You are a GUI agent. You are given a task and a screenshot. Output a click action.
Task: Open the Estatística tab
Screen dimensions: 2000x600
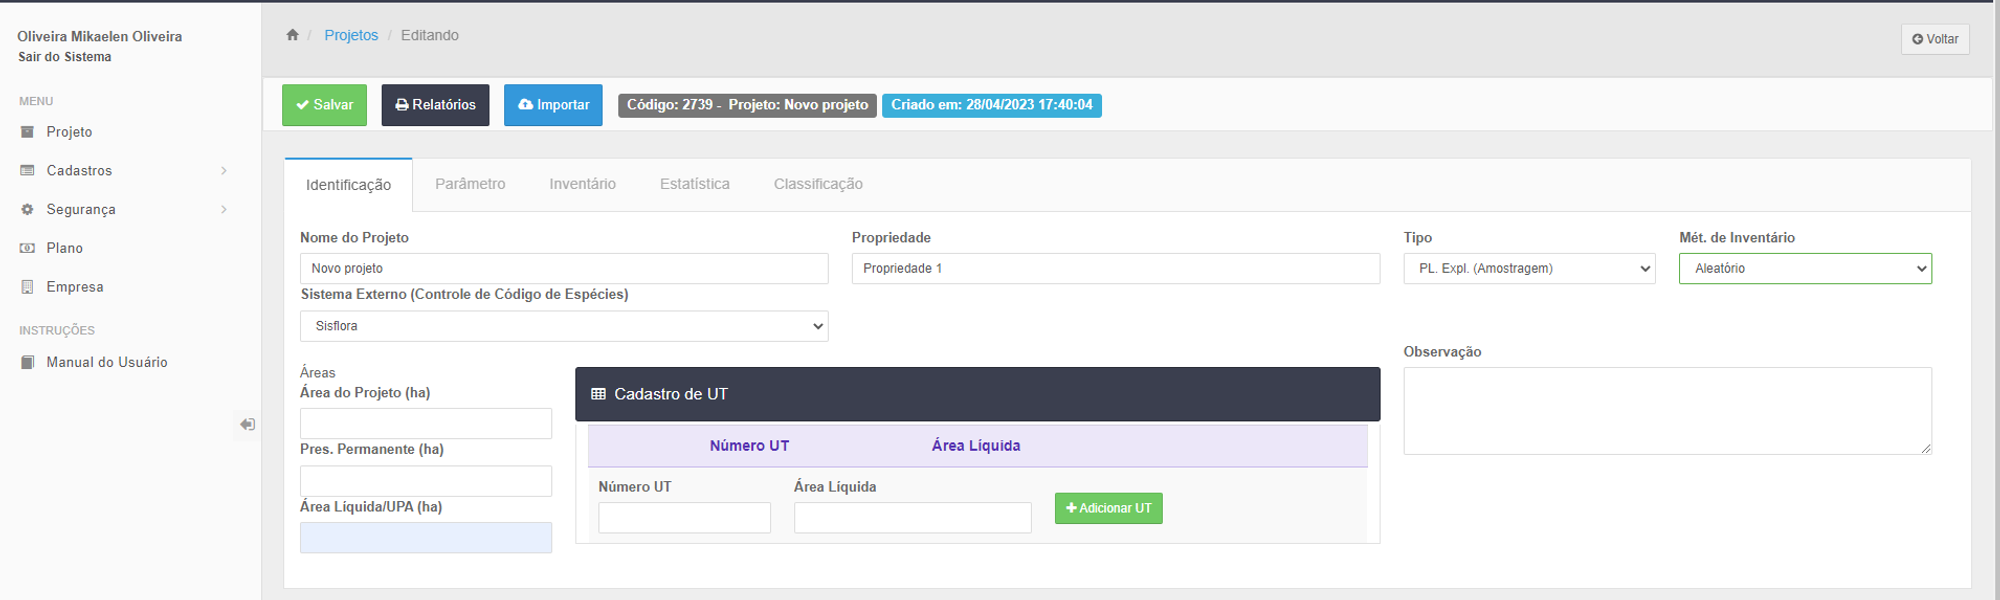point(694,184)
